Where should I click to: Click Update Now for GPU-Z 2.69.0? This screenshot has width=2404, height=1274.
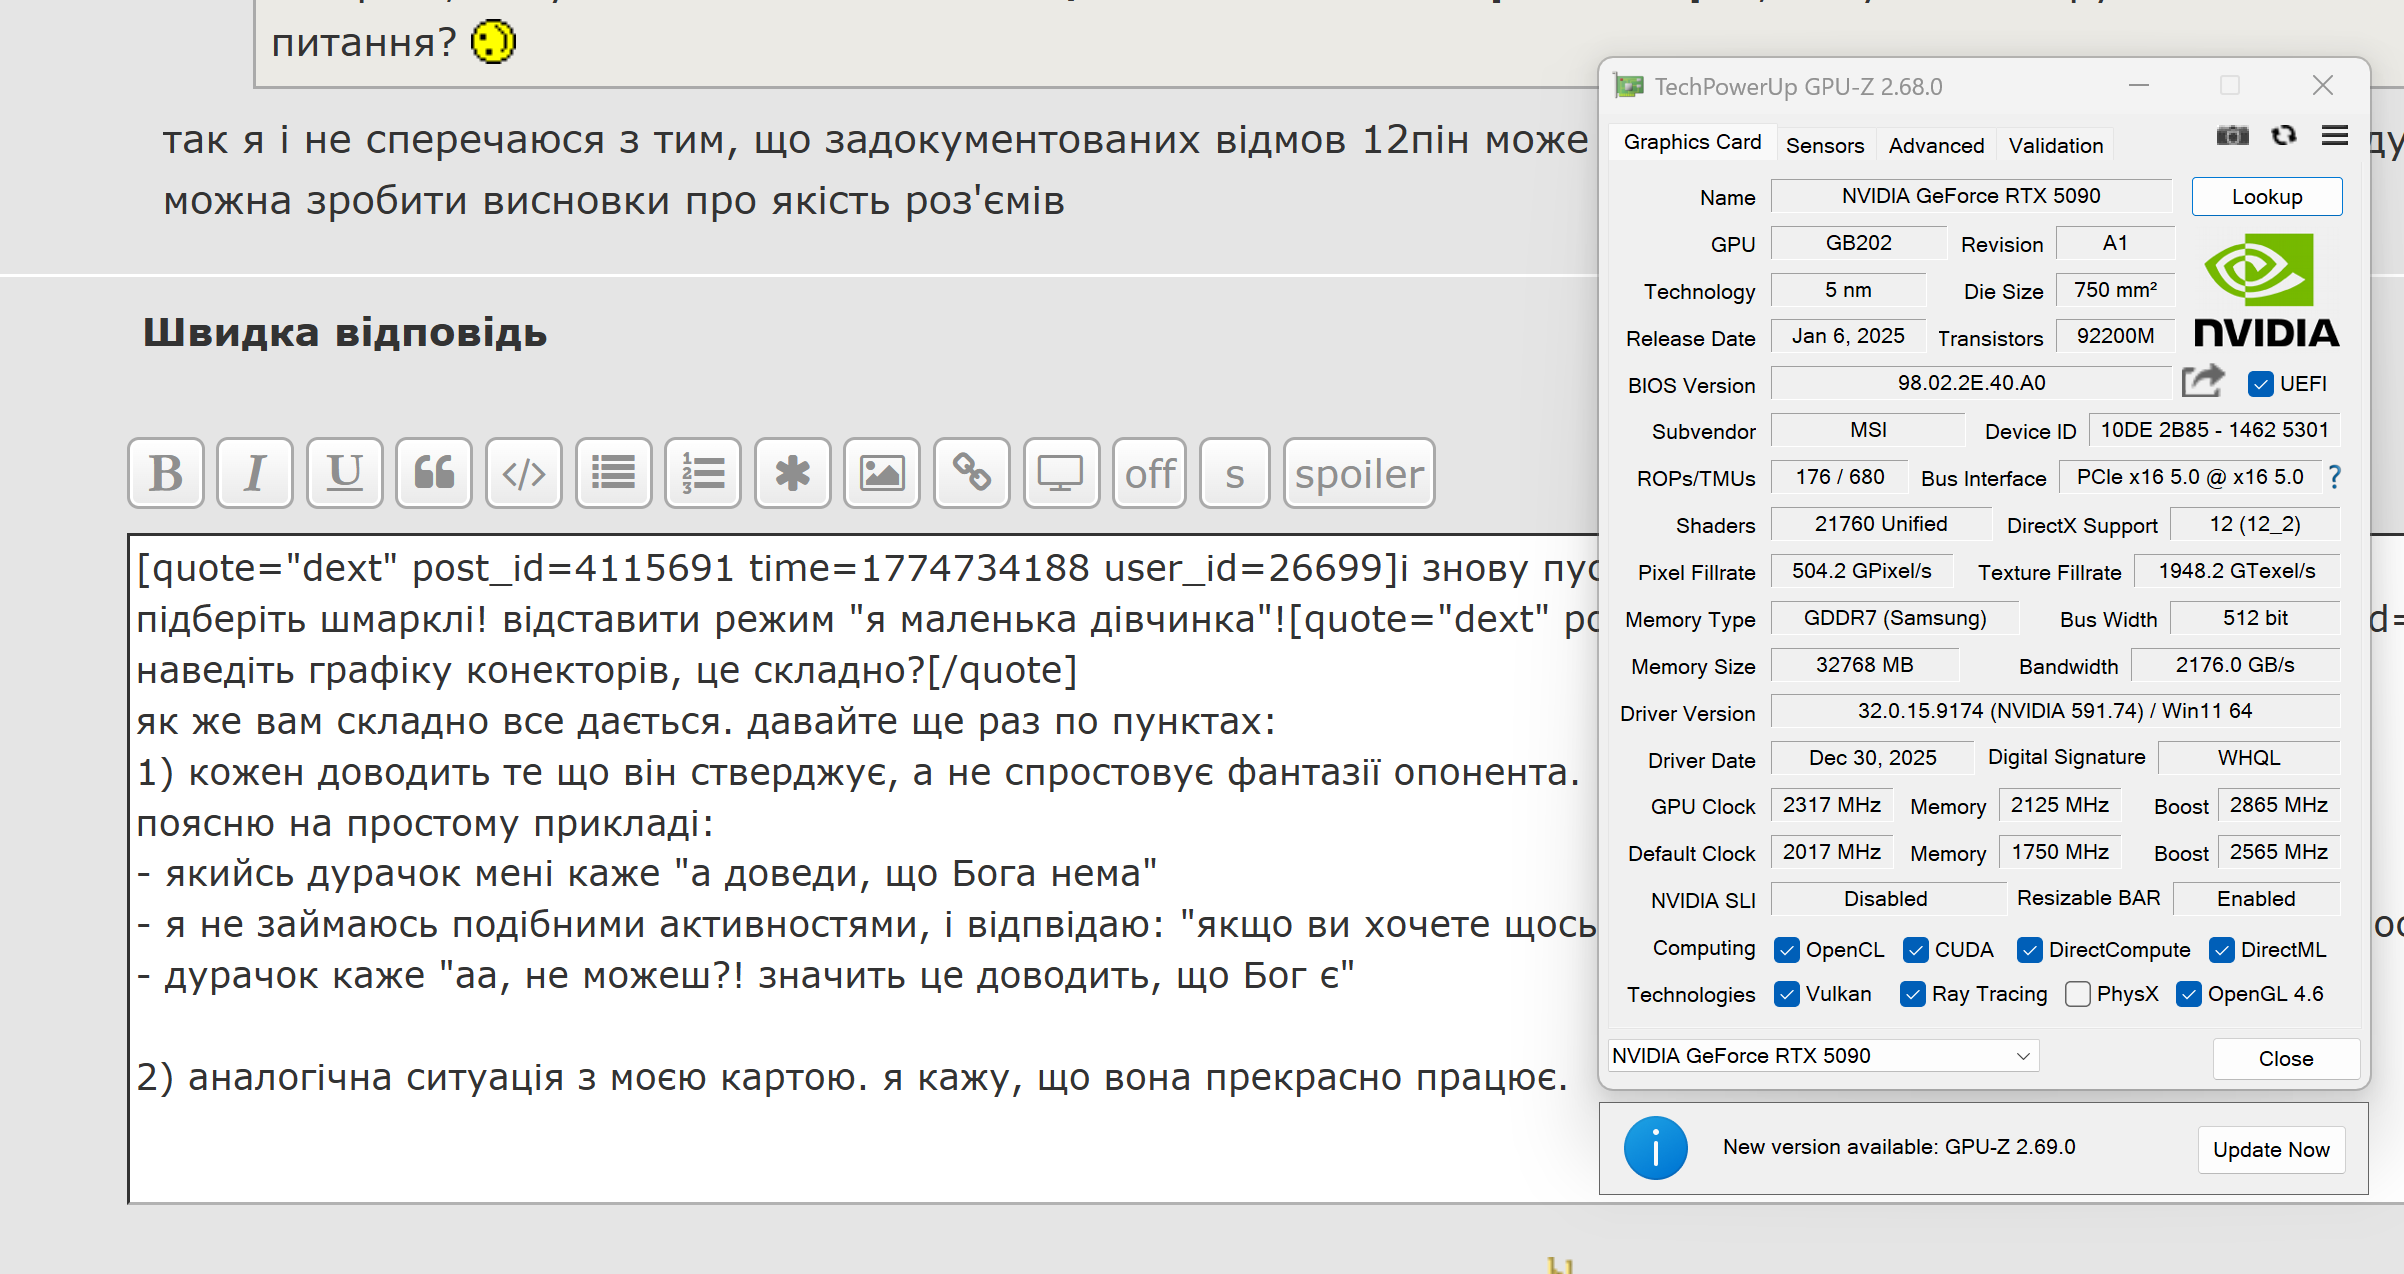[x=2271, y=1150]
